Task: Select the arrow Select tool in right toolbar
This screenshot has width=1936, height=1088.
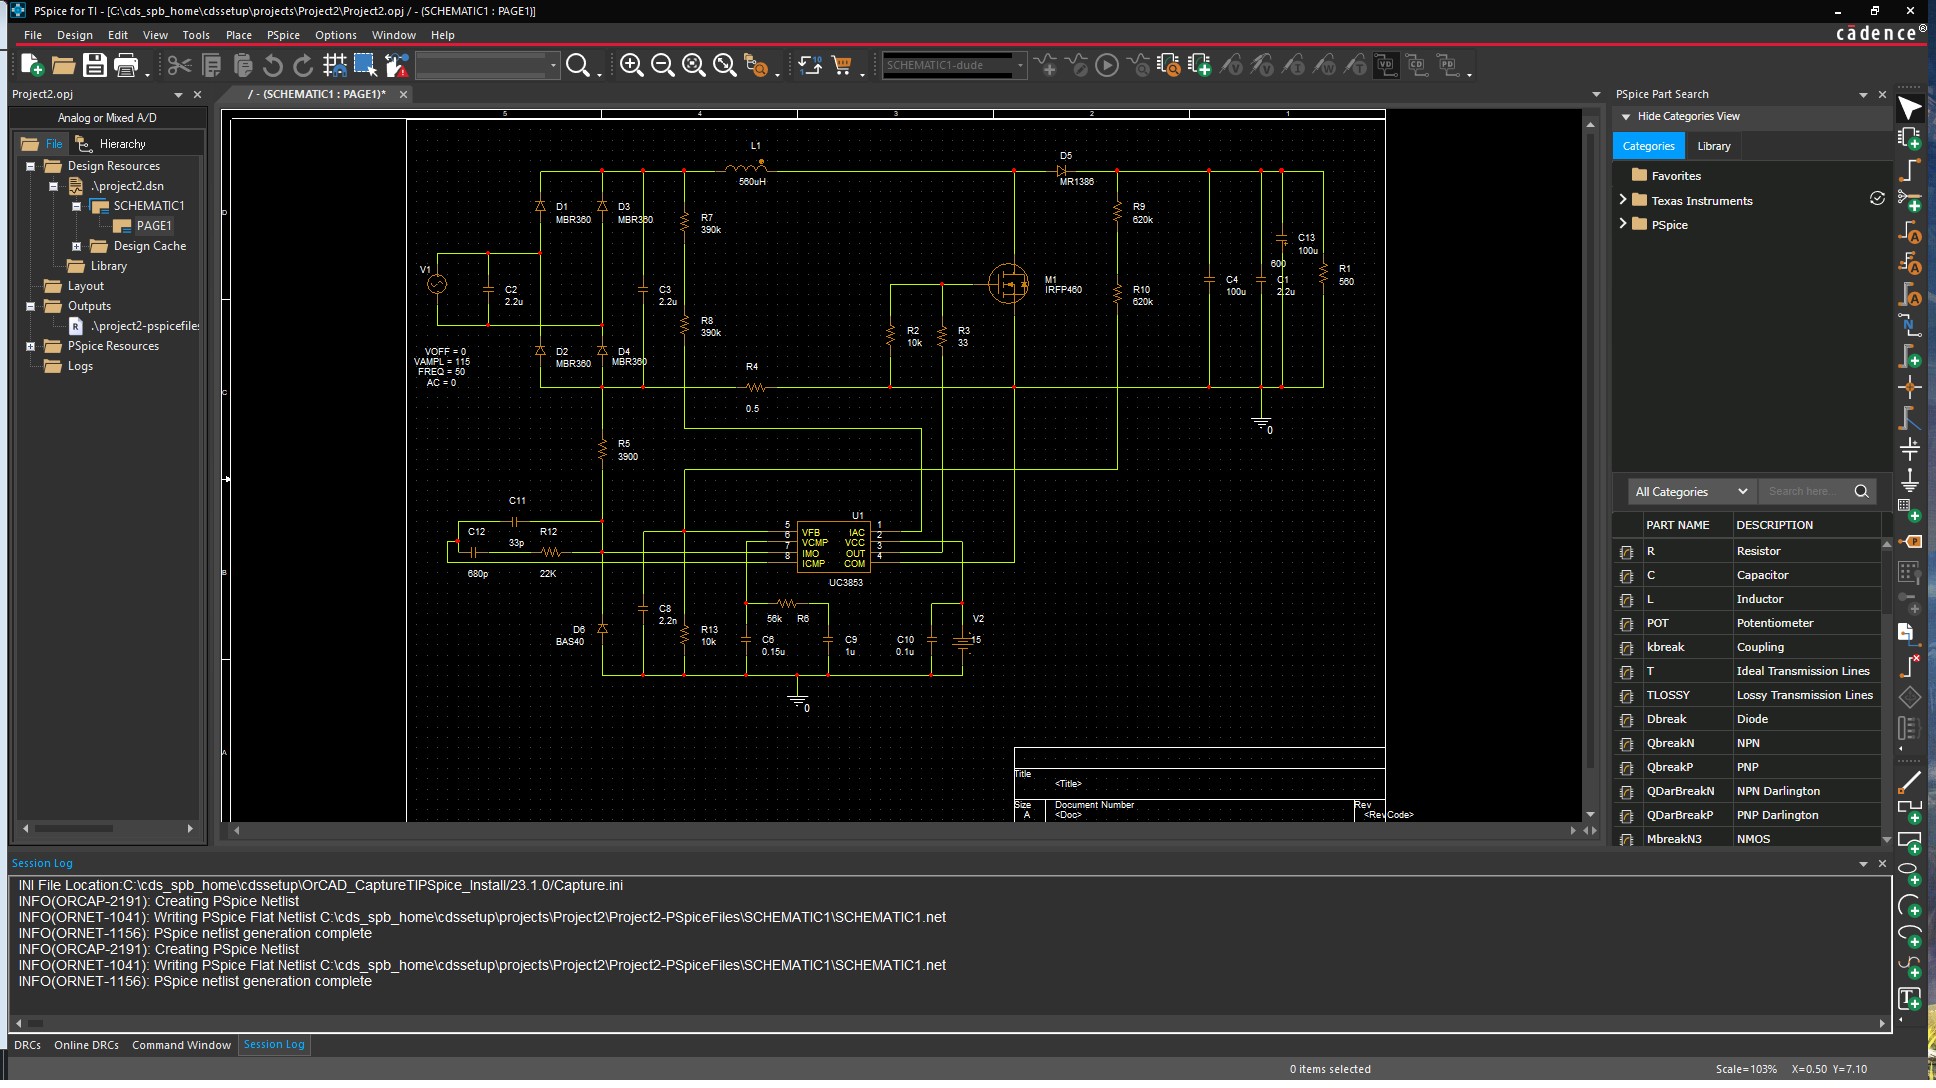Action: coord(1909,108)
